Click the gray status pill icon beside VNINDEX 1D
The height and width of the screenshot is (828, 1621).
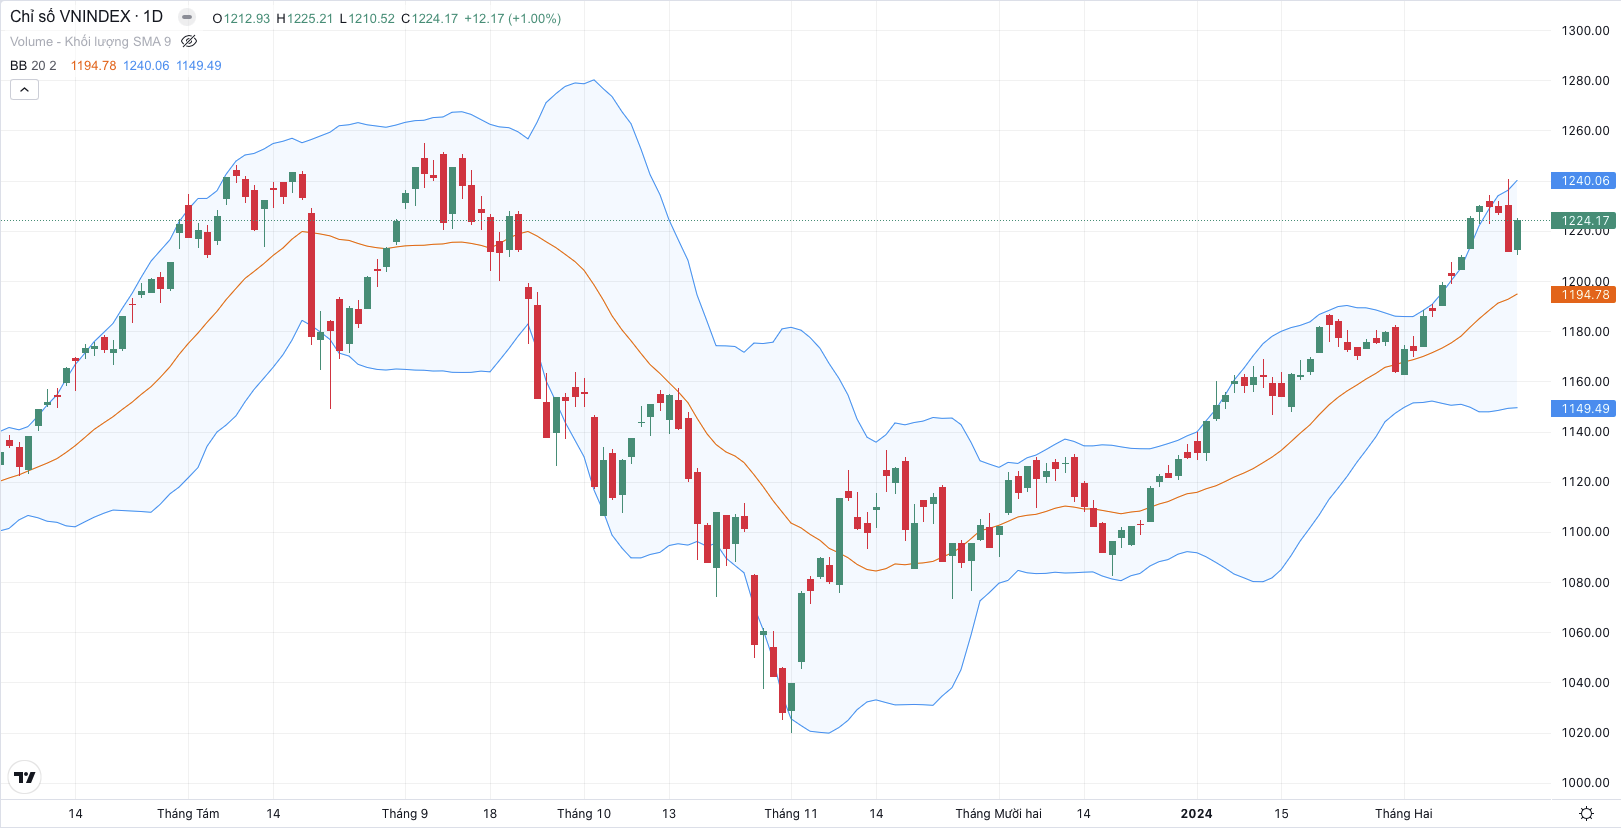187,17
